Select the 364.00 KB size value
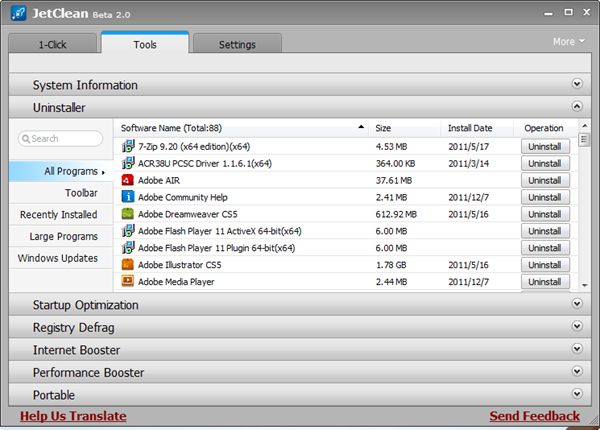This screenshot has height=430, width=600. click(395, 163)
